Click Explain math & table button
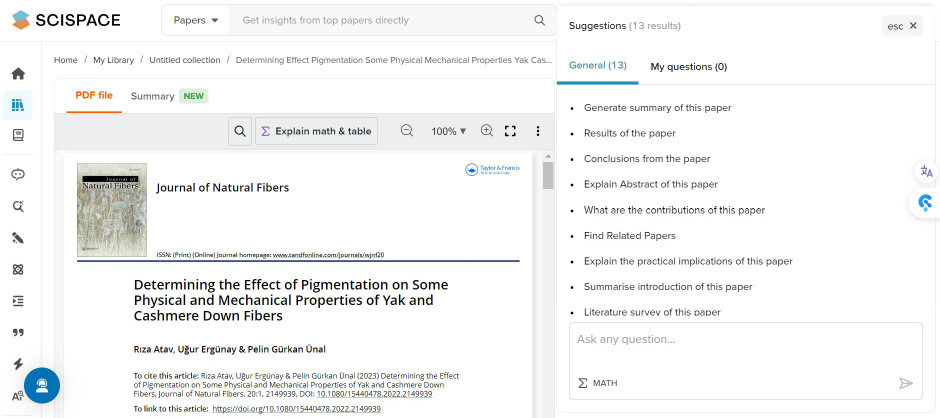The width and height of the screenshot is (940, 418). pyautogui.click(x=315, y=131)
